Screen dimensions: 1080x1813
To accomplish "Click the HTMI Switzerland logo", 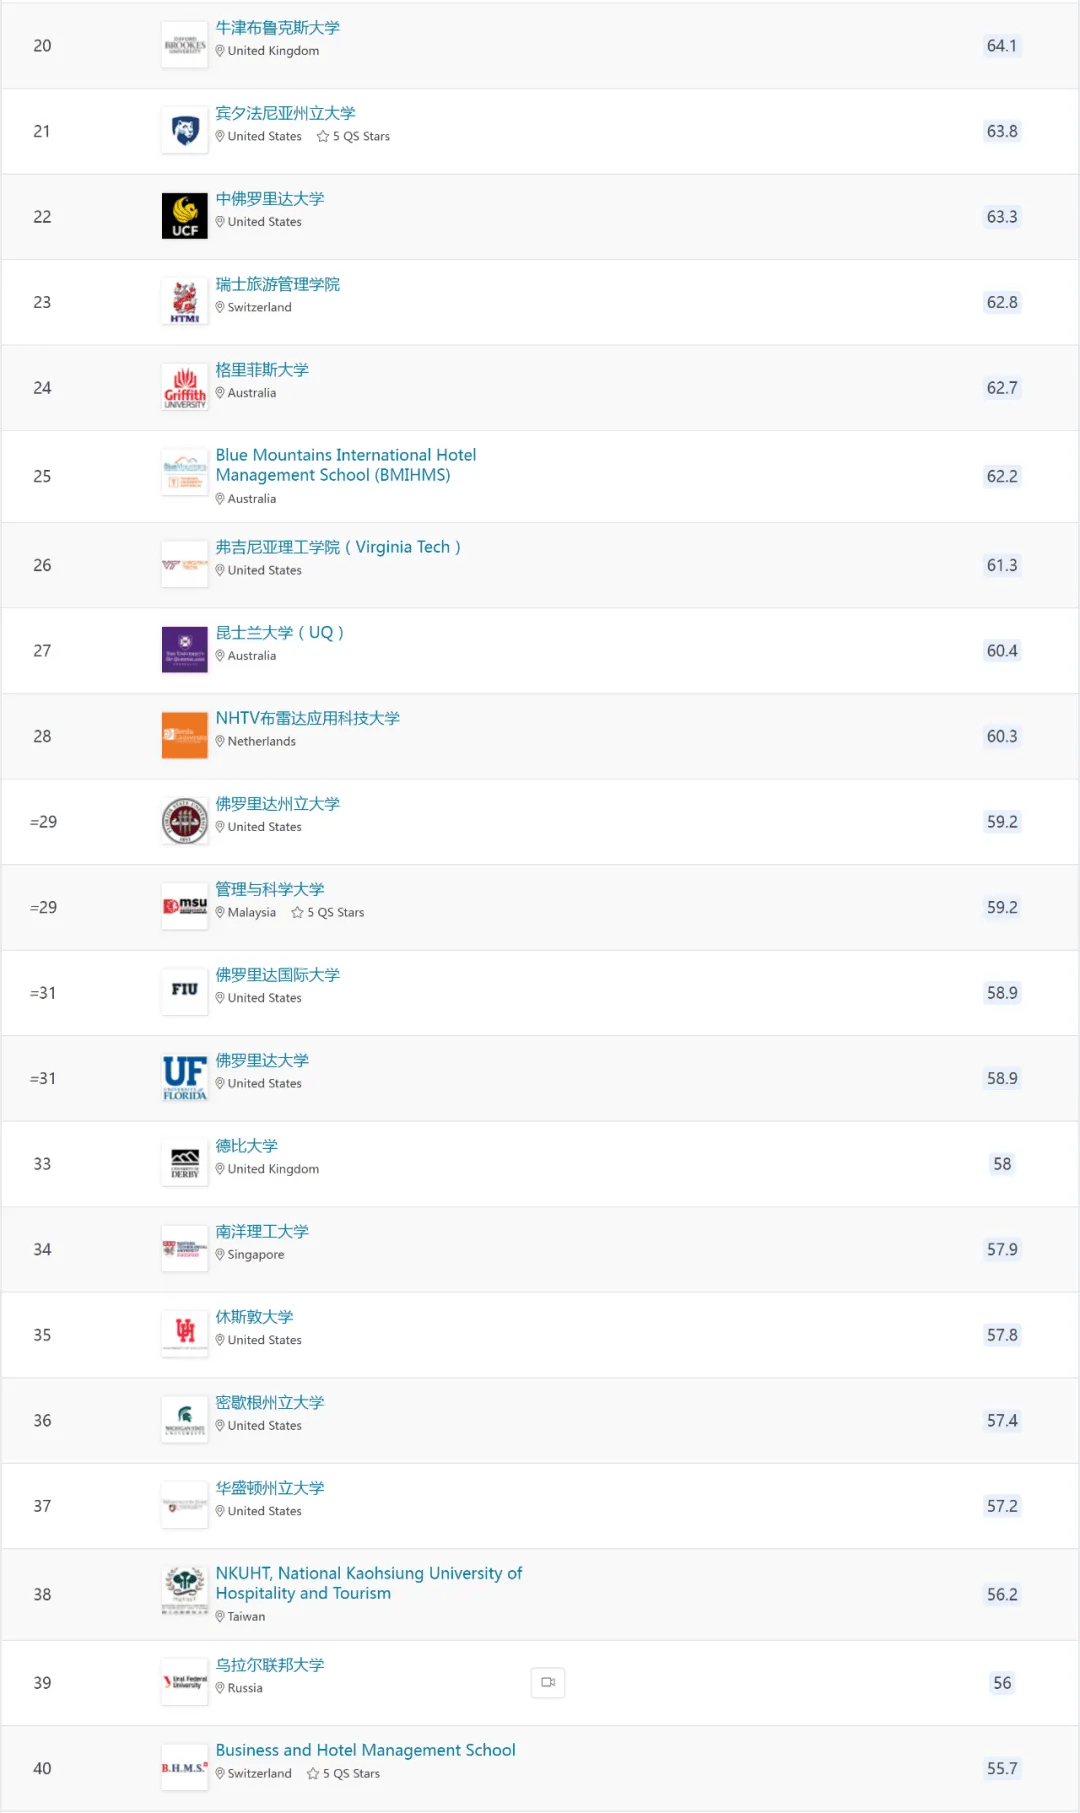I will [x=185, y=302].
